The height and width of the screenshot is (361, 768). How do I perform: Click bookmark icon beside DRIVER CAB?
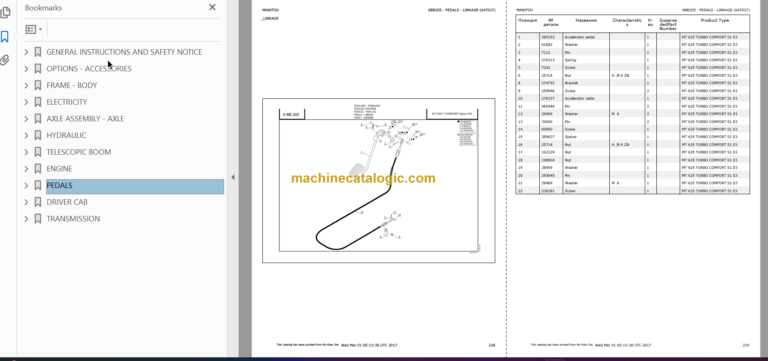pos(38,202)
